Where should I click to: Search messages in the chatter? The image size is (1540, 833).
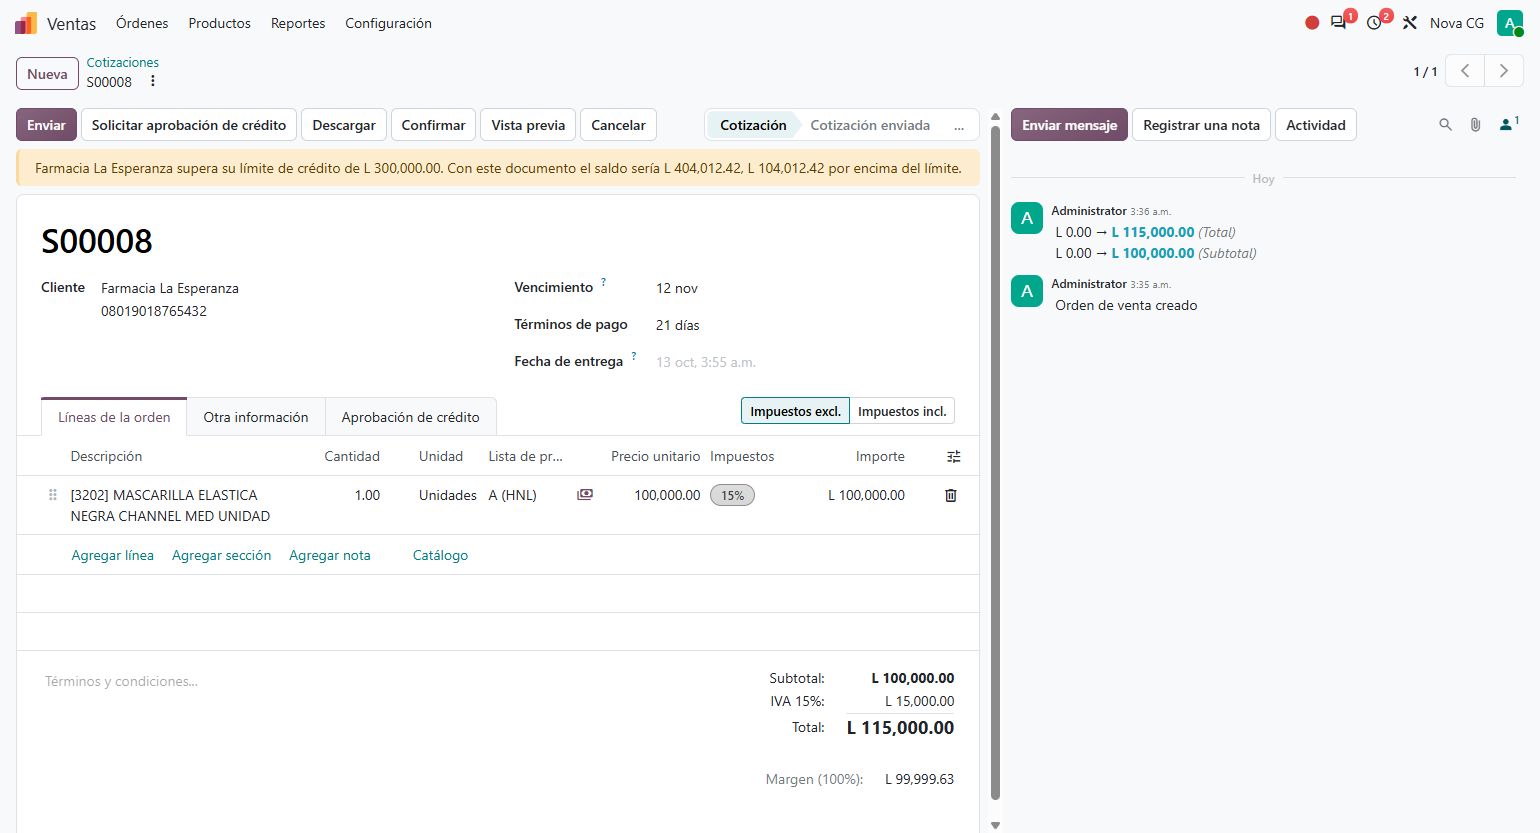pyautogui.click(x=1445, y=125)
